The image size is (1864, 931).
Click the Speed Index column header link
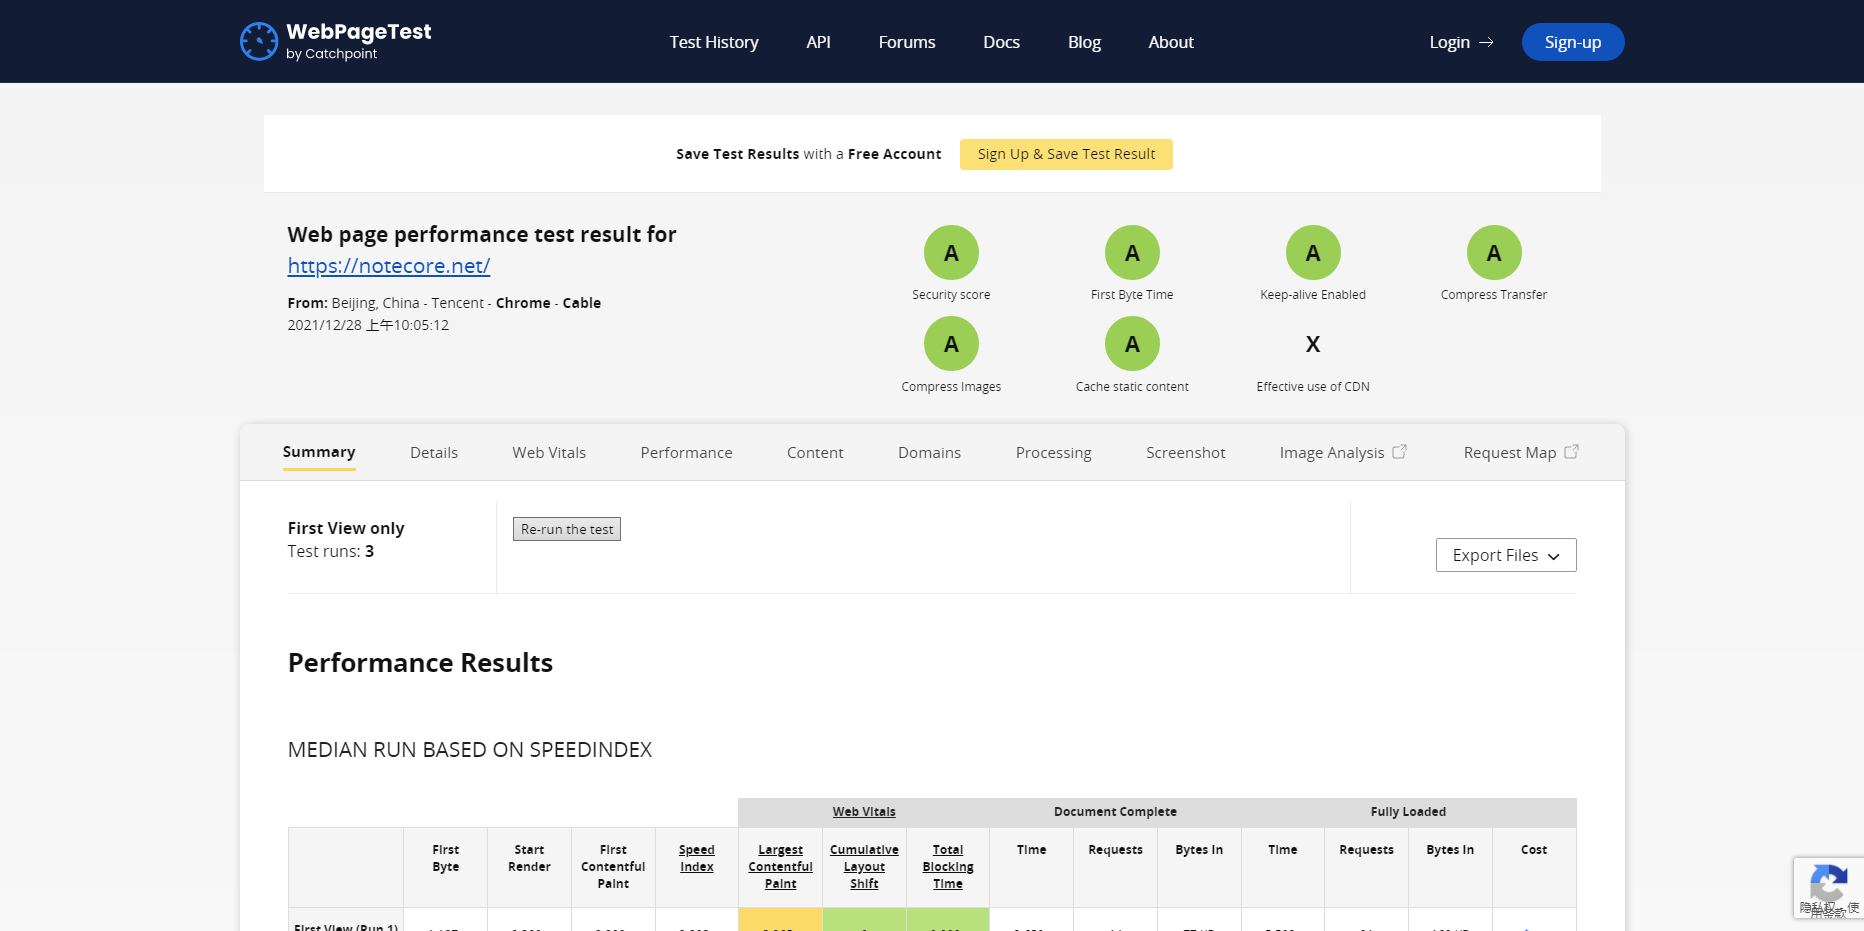[x=696, y=858]
